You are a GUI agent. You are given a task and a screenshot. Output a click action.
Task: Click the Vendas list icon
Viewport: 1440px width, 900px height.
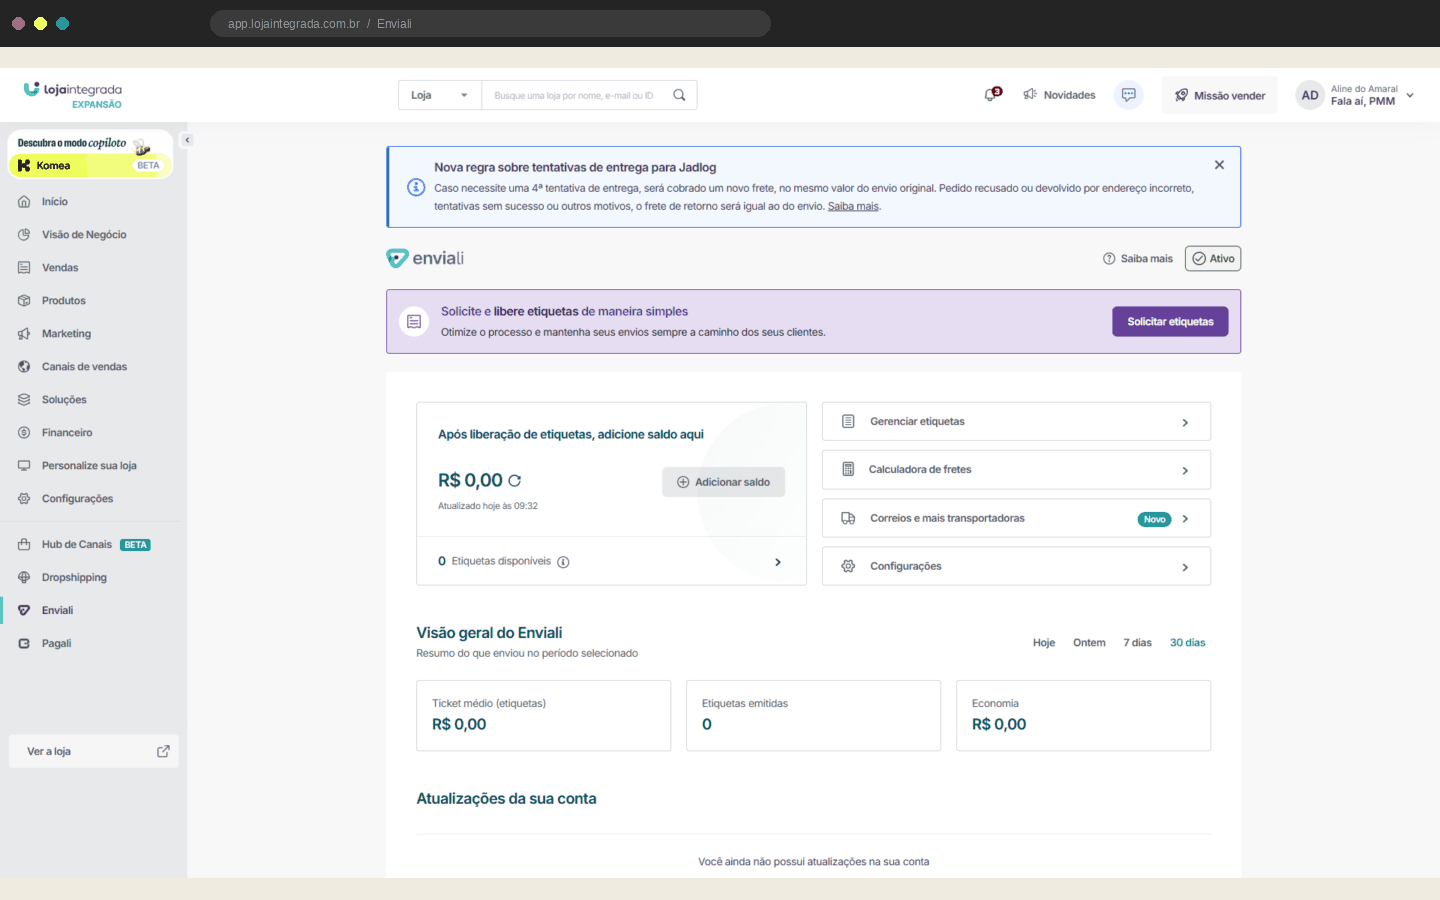(x=24, y=268)
